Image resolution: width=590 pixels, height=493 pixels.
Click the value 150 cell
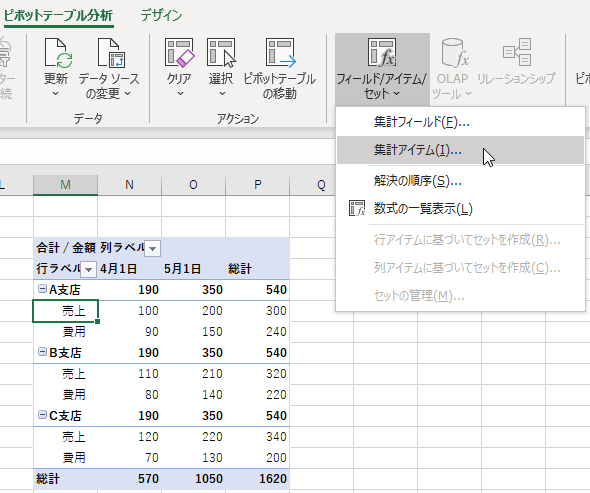[193, 332]
